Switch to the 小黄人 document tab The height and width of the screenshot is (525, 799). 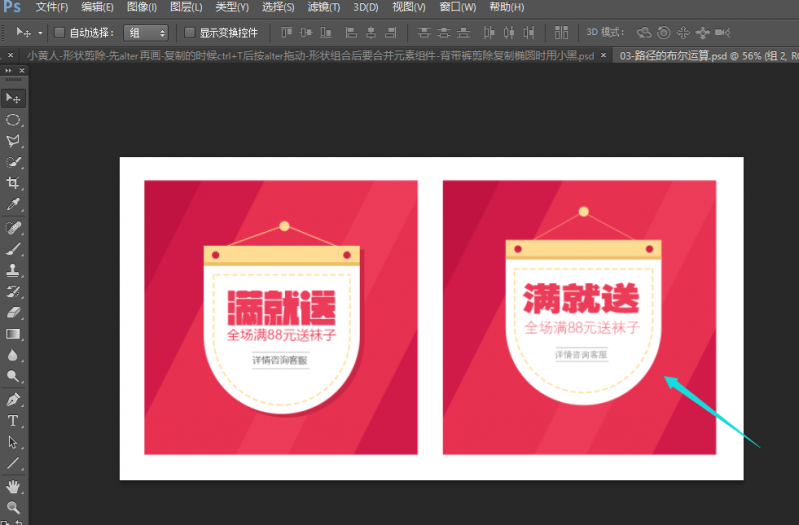click(x=300, y=55)
